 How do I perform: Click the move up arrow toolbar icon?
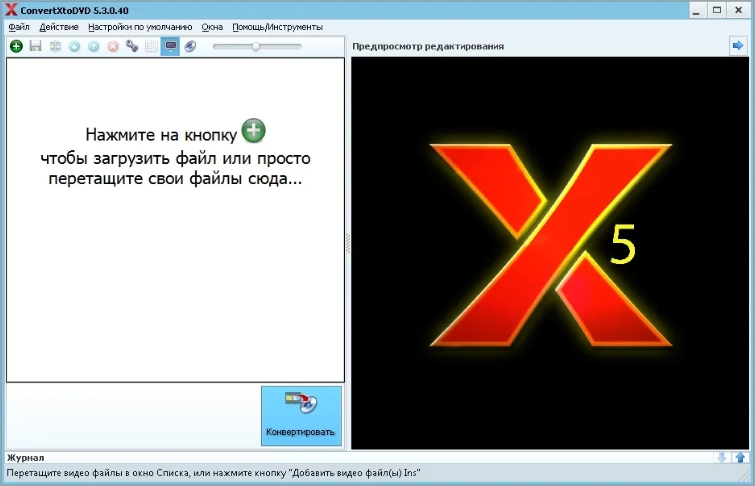[93, 46]
